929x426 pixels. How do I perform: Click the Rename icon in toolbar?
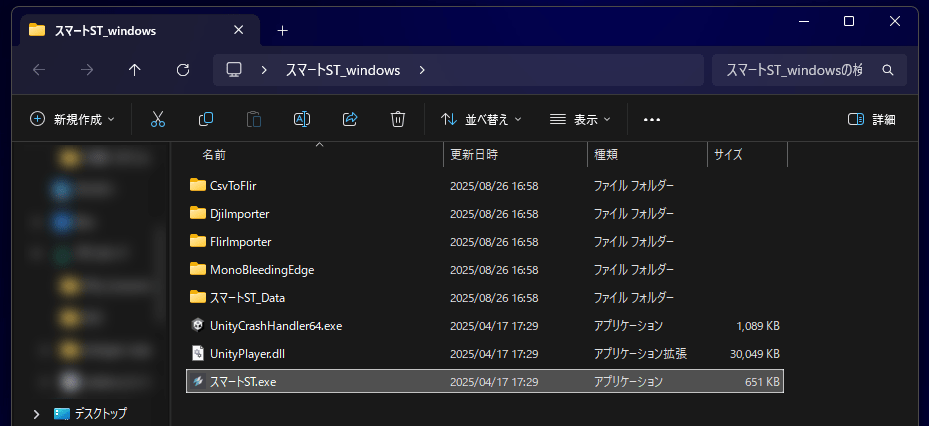click(301, 119)
